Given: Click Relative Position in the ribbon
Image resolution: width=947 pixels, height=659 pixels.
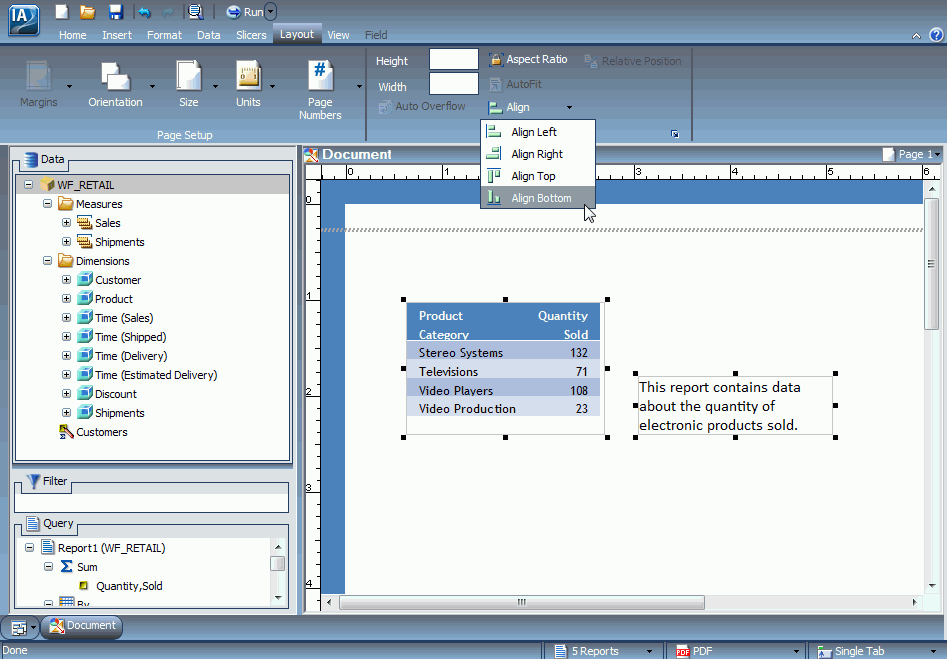Looking at the screenshot, I should tap(632, 61).
